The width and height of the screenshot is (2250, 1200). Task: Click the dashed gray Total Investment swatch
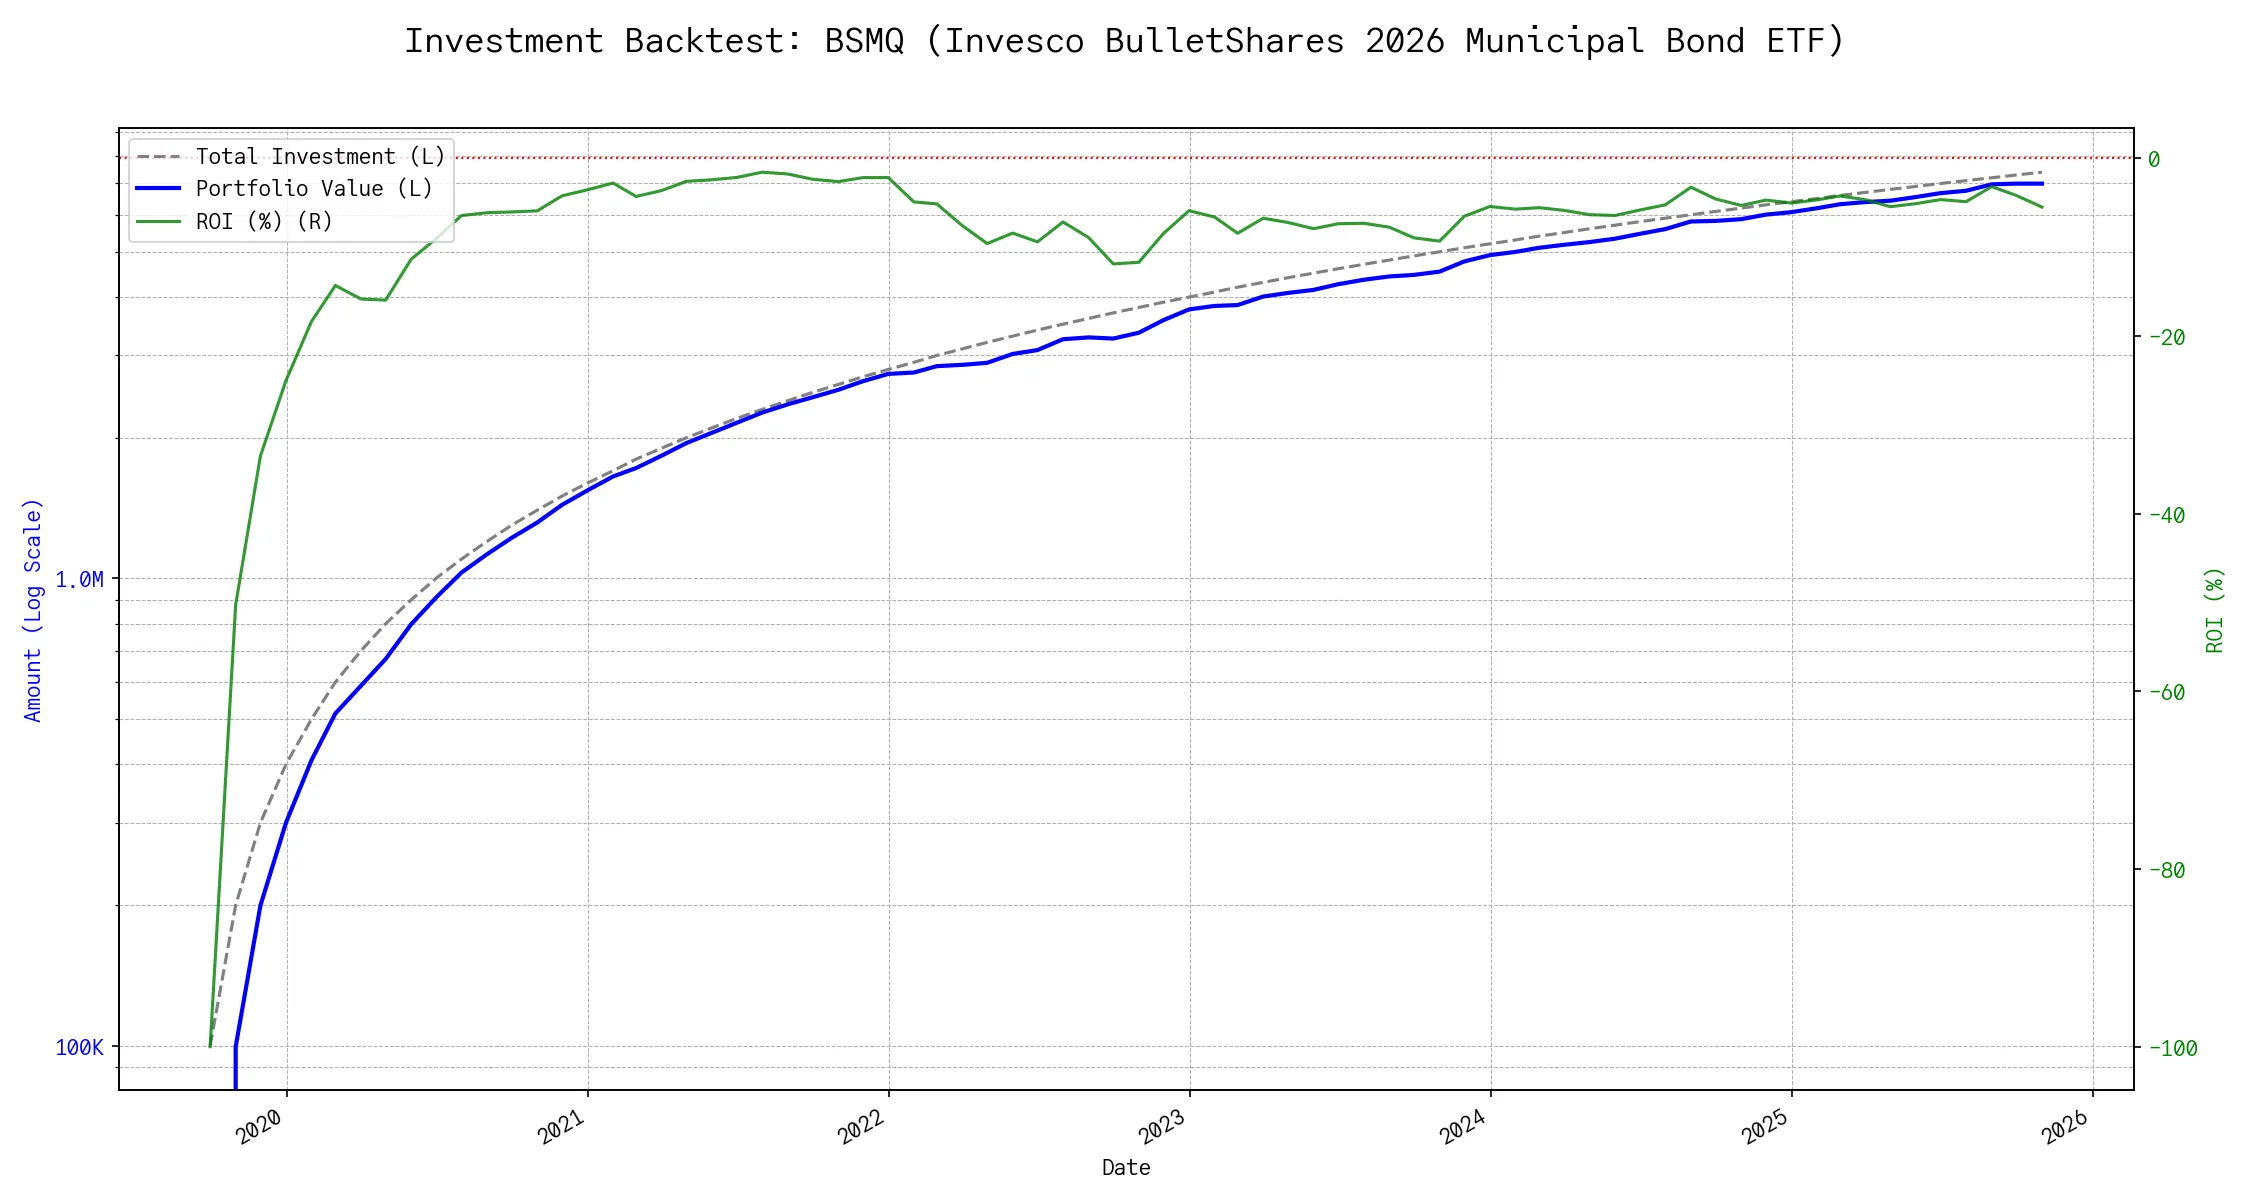158,157
